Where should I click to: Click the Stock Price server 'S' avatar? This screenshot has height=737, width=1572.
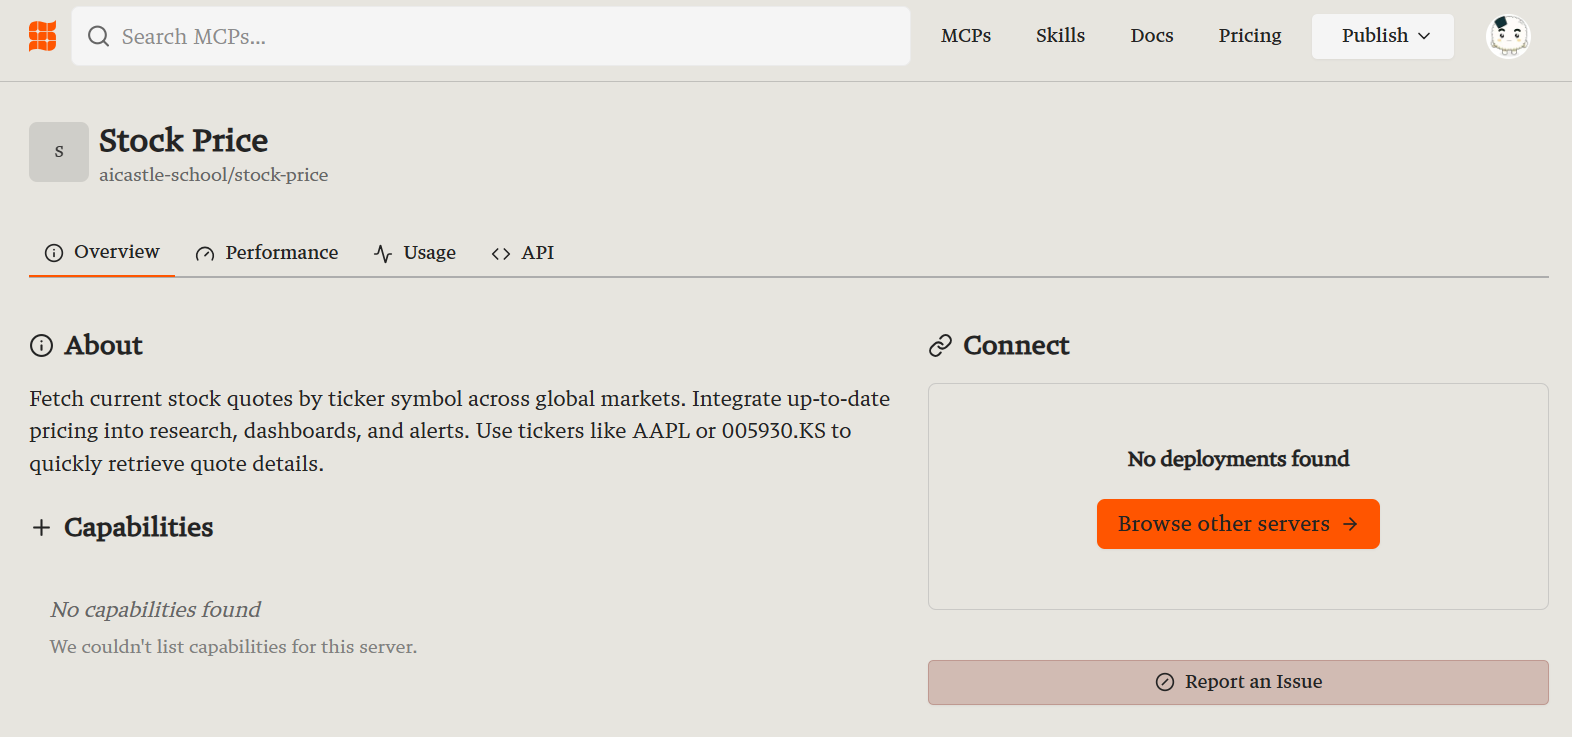coord(59,152)
